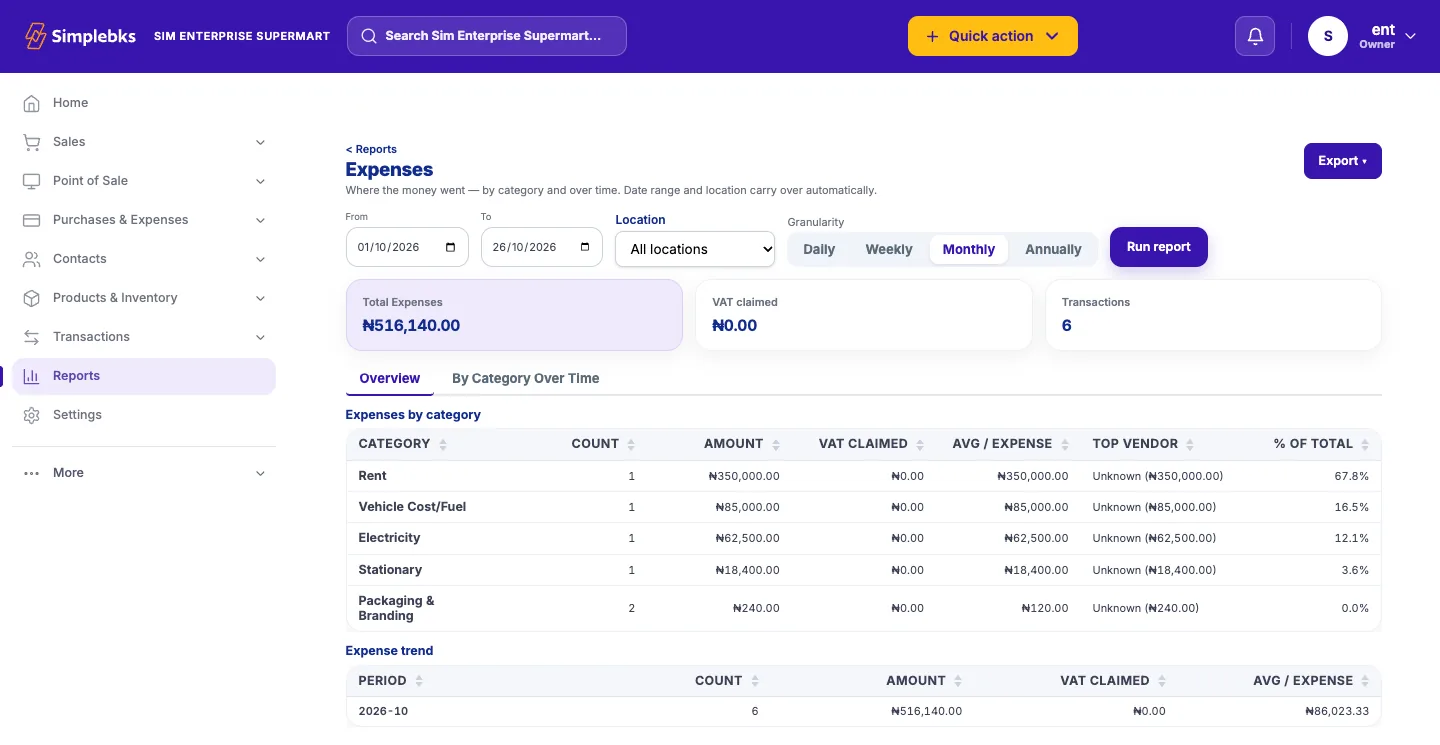Select the Overview tab

390,378
